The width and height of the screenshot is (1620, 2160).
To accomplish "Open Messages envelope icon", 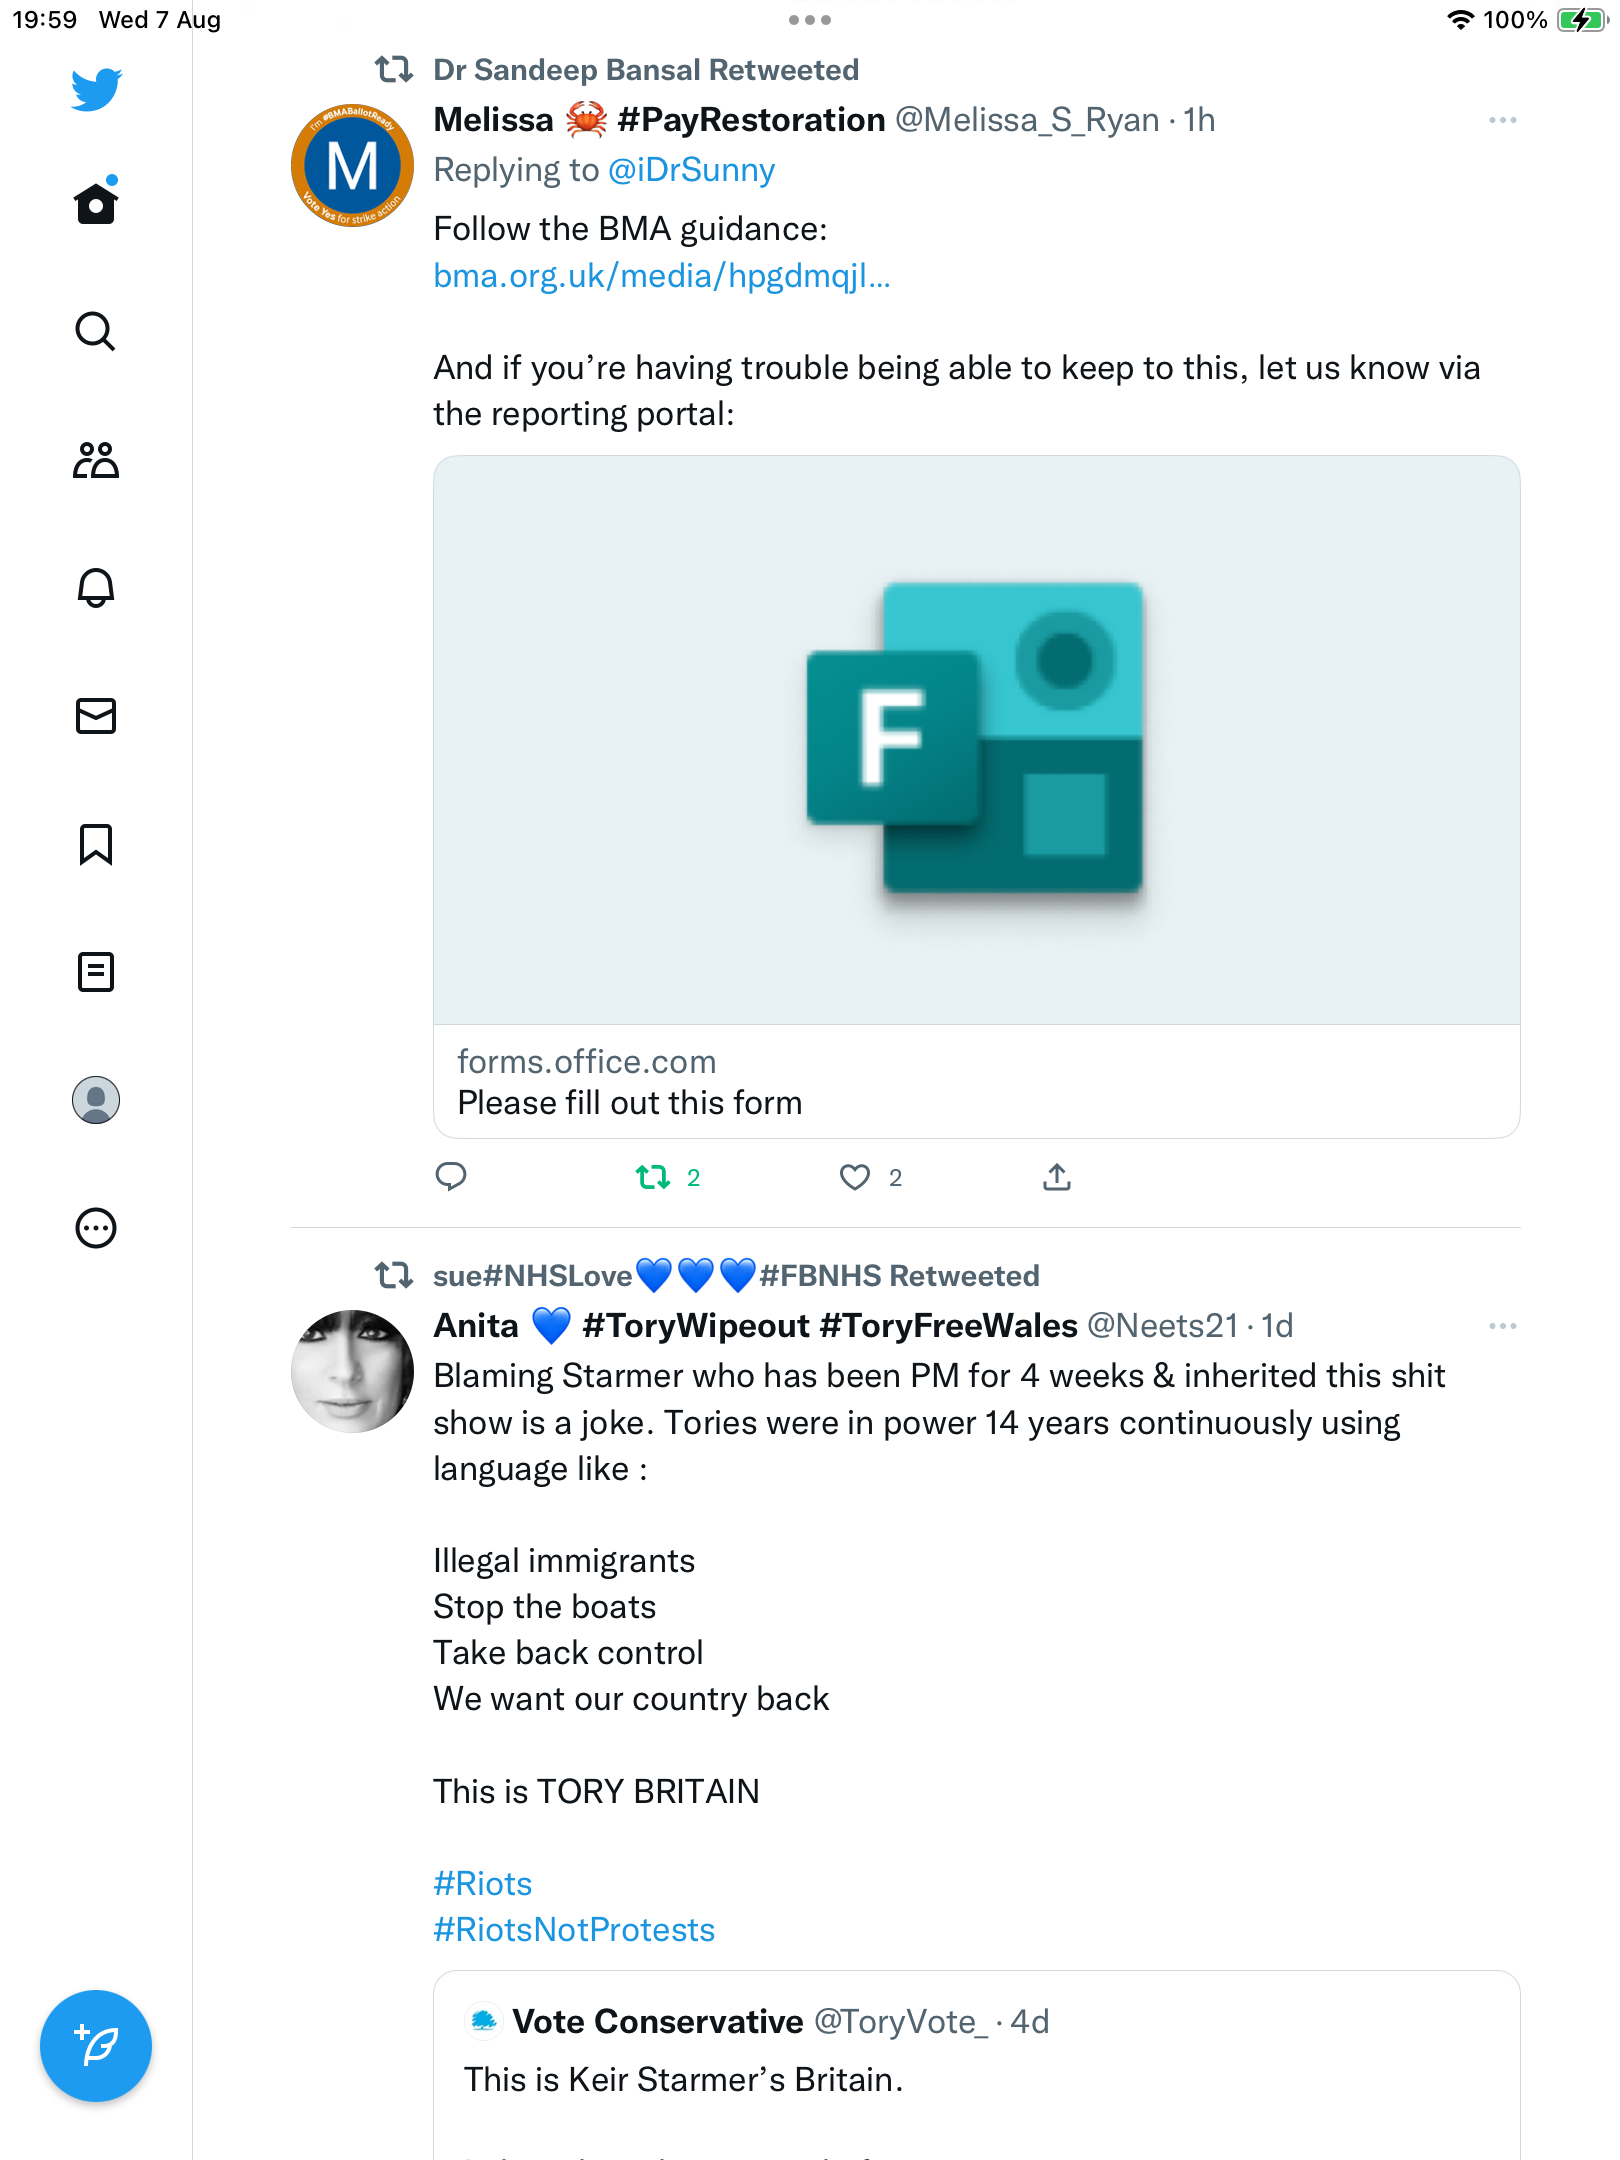I will tap(96, 716).
